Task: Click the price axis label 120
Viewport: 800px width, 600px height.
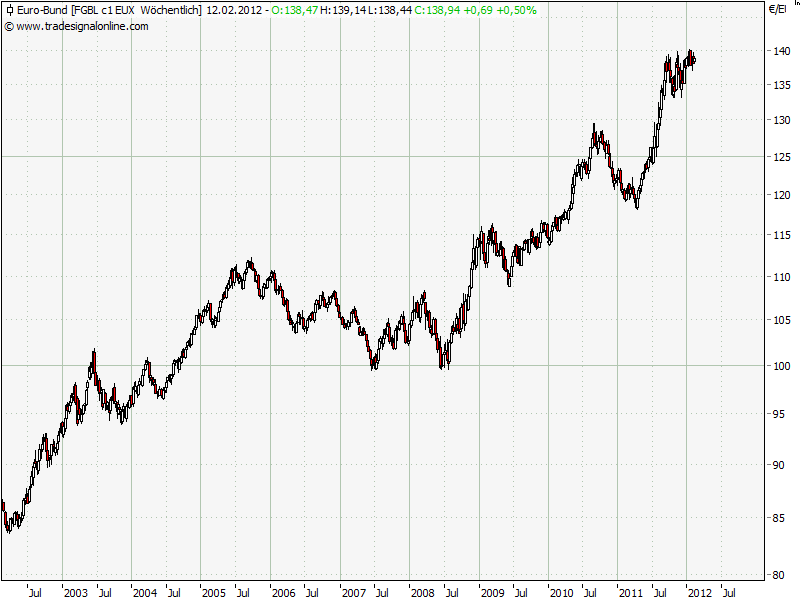Action: point(782,195)
